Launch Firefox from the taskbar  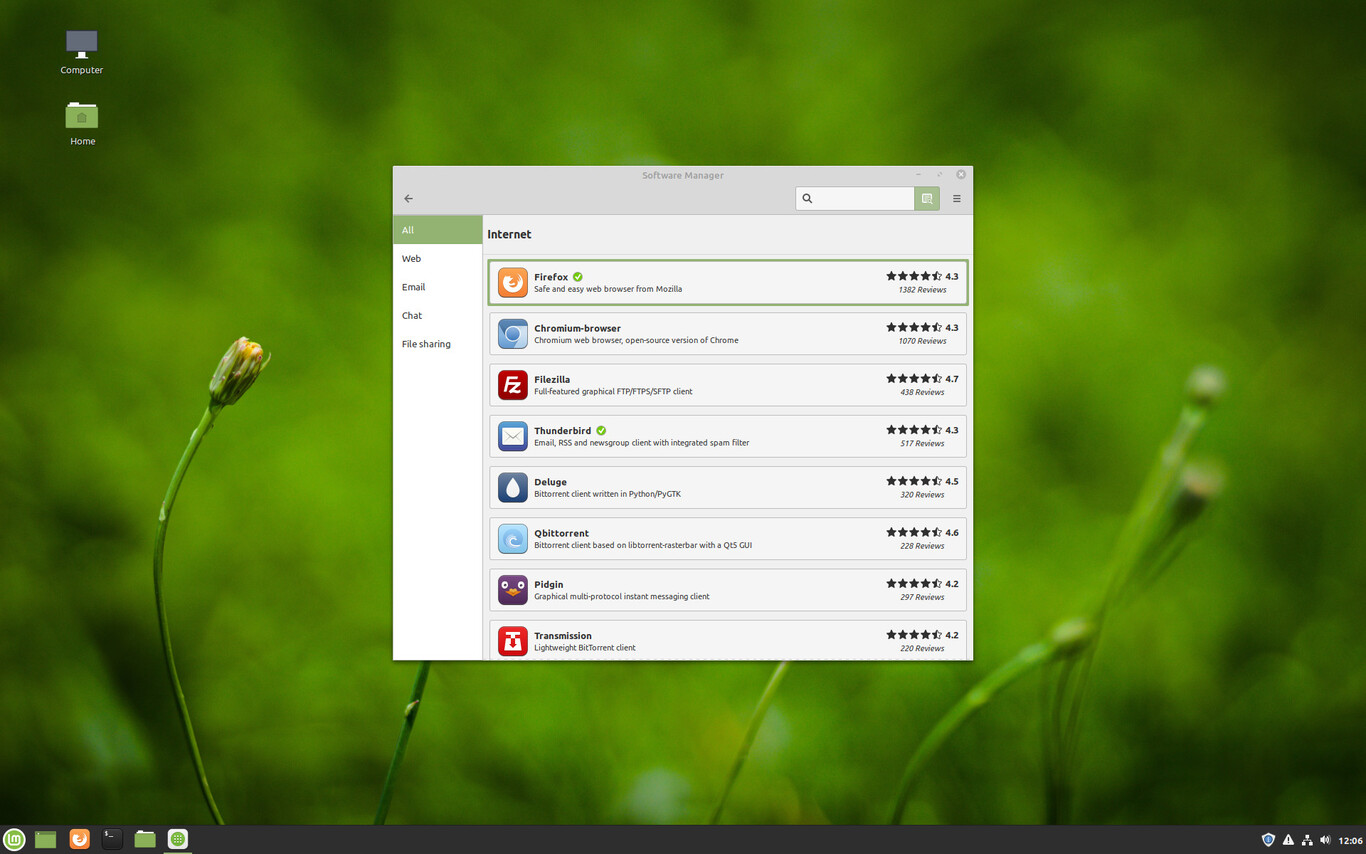click(78, 839)
